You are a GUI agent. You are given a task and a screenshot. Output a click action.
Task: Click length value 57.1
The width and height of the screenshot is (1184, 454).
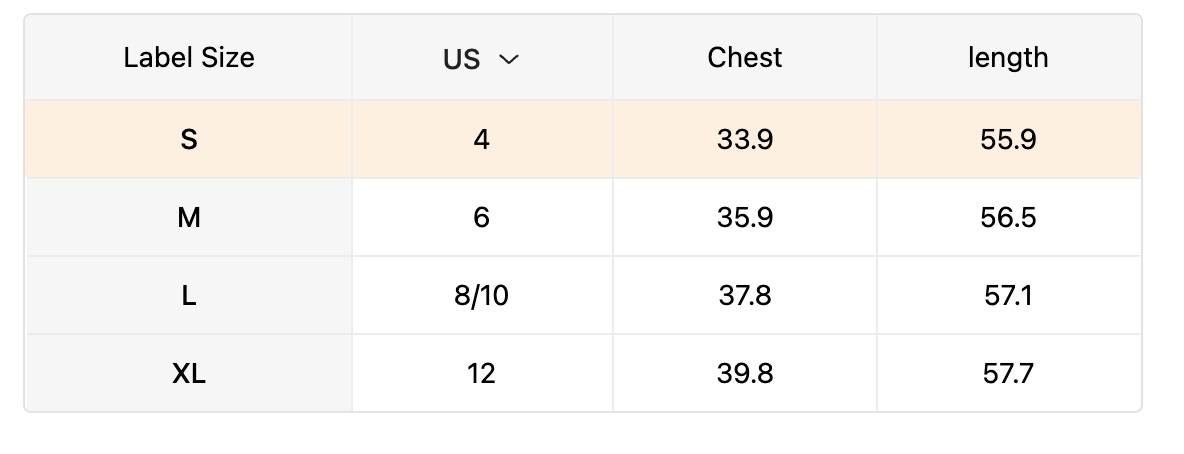1008,296
